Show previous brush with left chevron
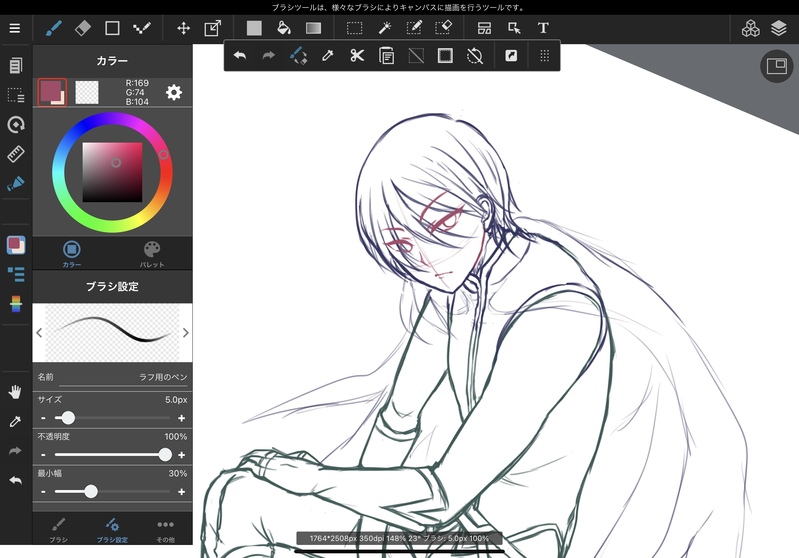799x558 pixels. coord(39,333)
